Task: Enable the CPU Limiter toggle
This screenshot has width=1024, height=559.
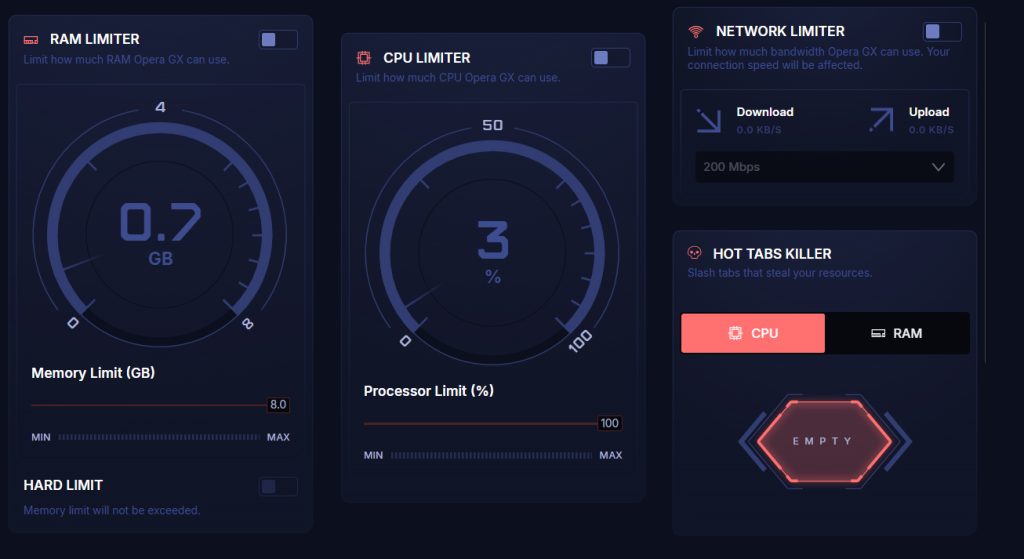Action: pos(611,58)
